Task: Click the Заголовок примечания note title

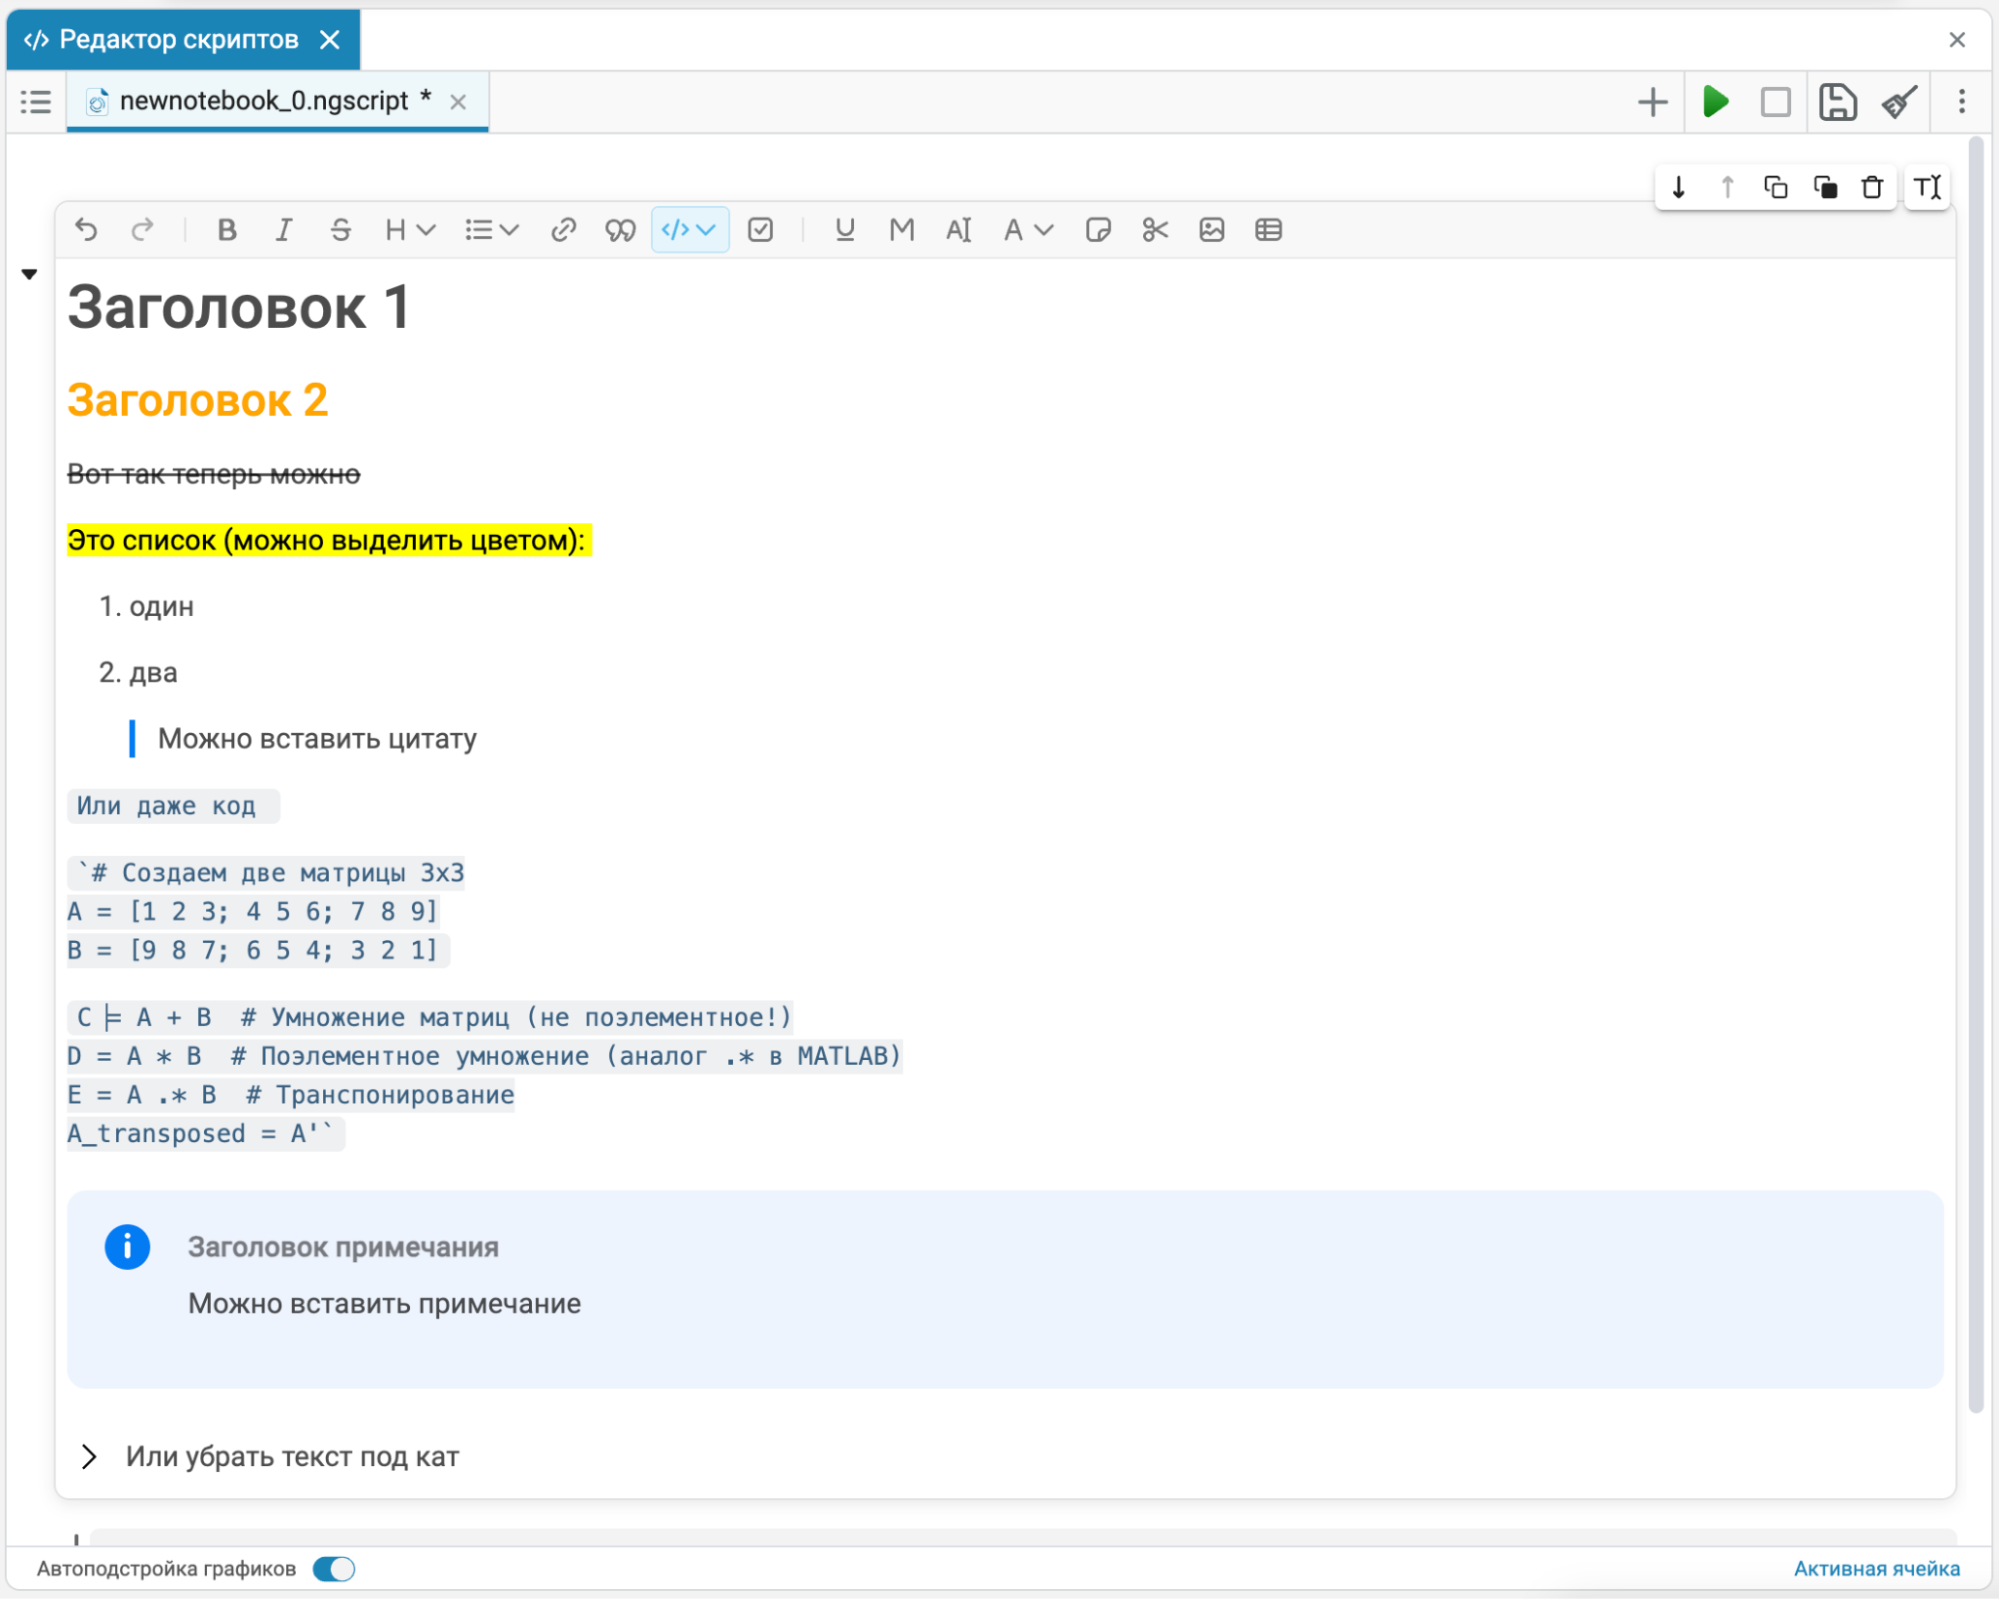Action: pos(343,1248)
